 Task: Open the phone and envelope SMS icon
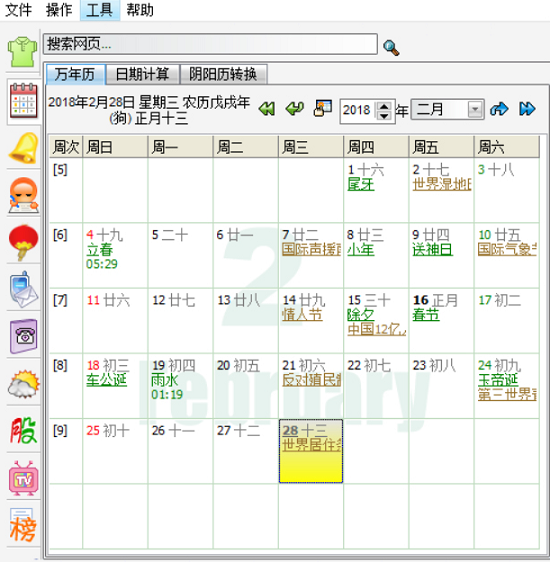pyautogui.click(x=24, y=289)
